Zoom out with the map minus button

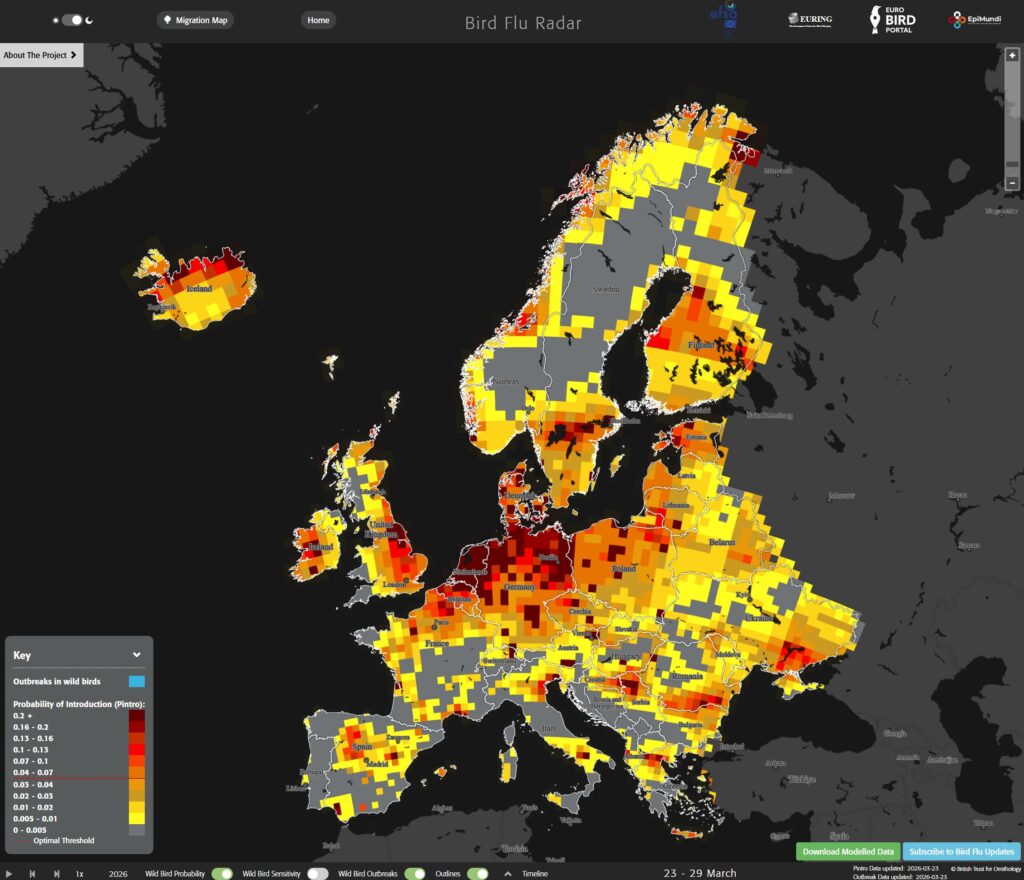1013,183
